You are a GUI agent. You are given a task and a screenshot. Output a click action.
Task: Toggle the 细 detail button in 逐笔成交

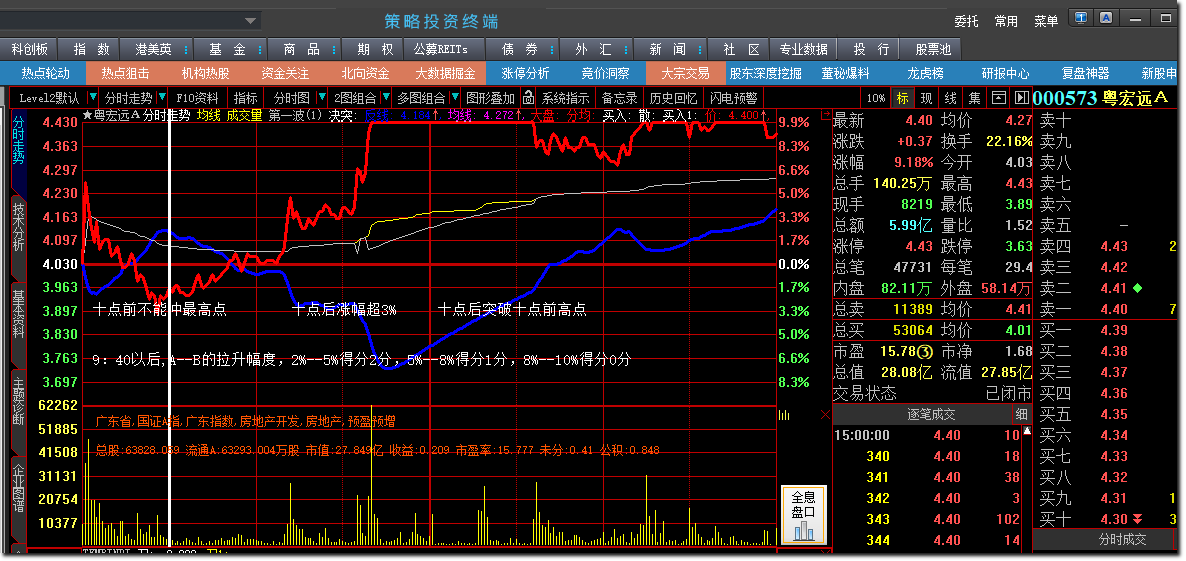(1022, 414)
